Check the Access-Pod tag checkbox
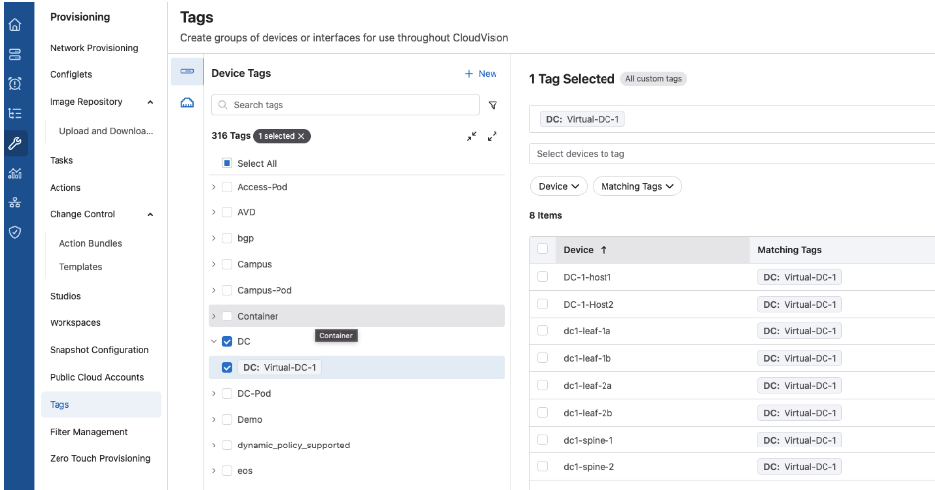Viewport: 935px width, 490px height. pos(227,187)
